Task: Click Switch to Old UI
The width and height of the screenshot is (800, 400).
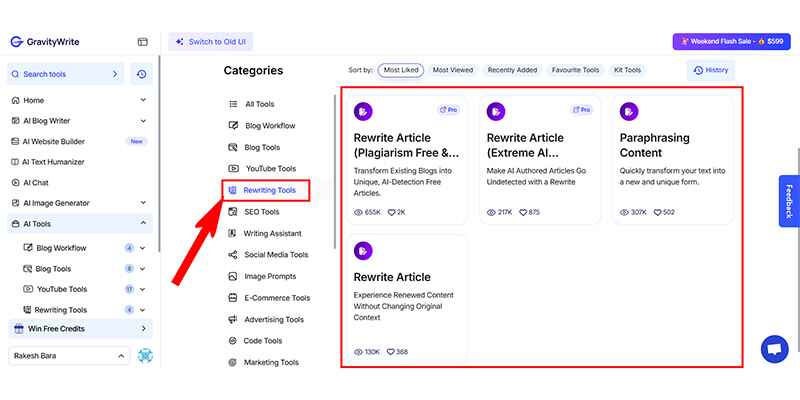Action: coord(211,42)
